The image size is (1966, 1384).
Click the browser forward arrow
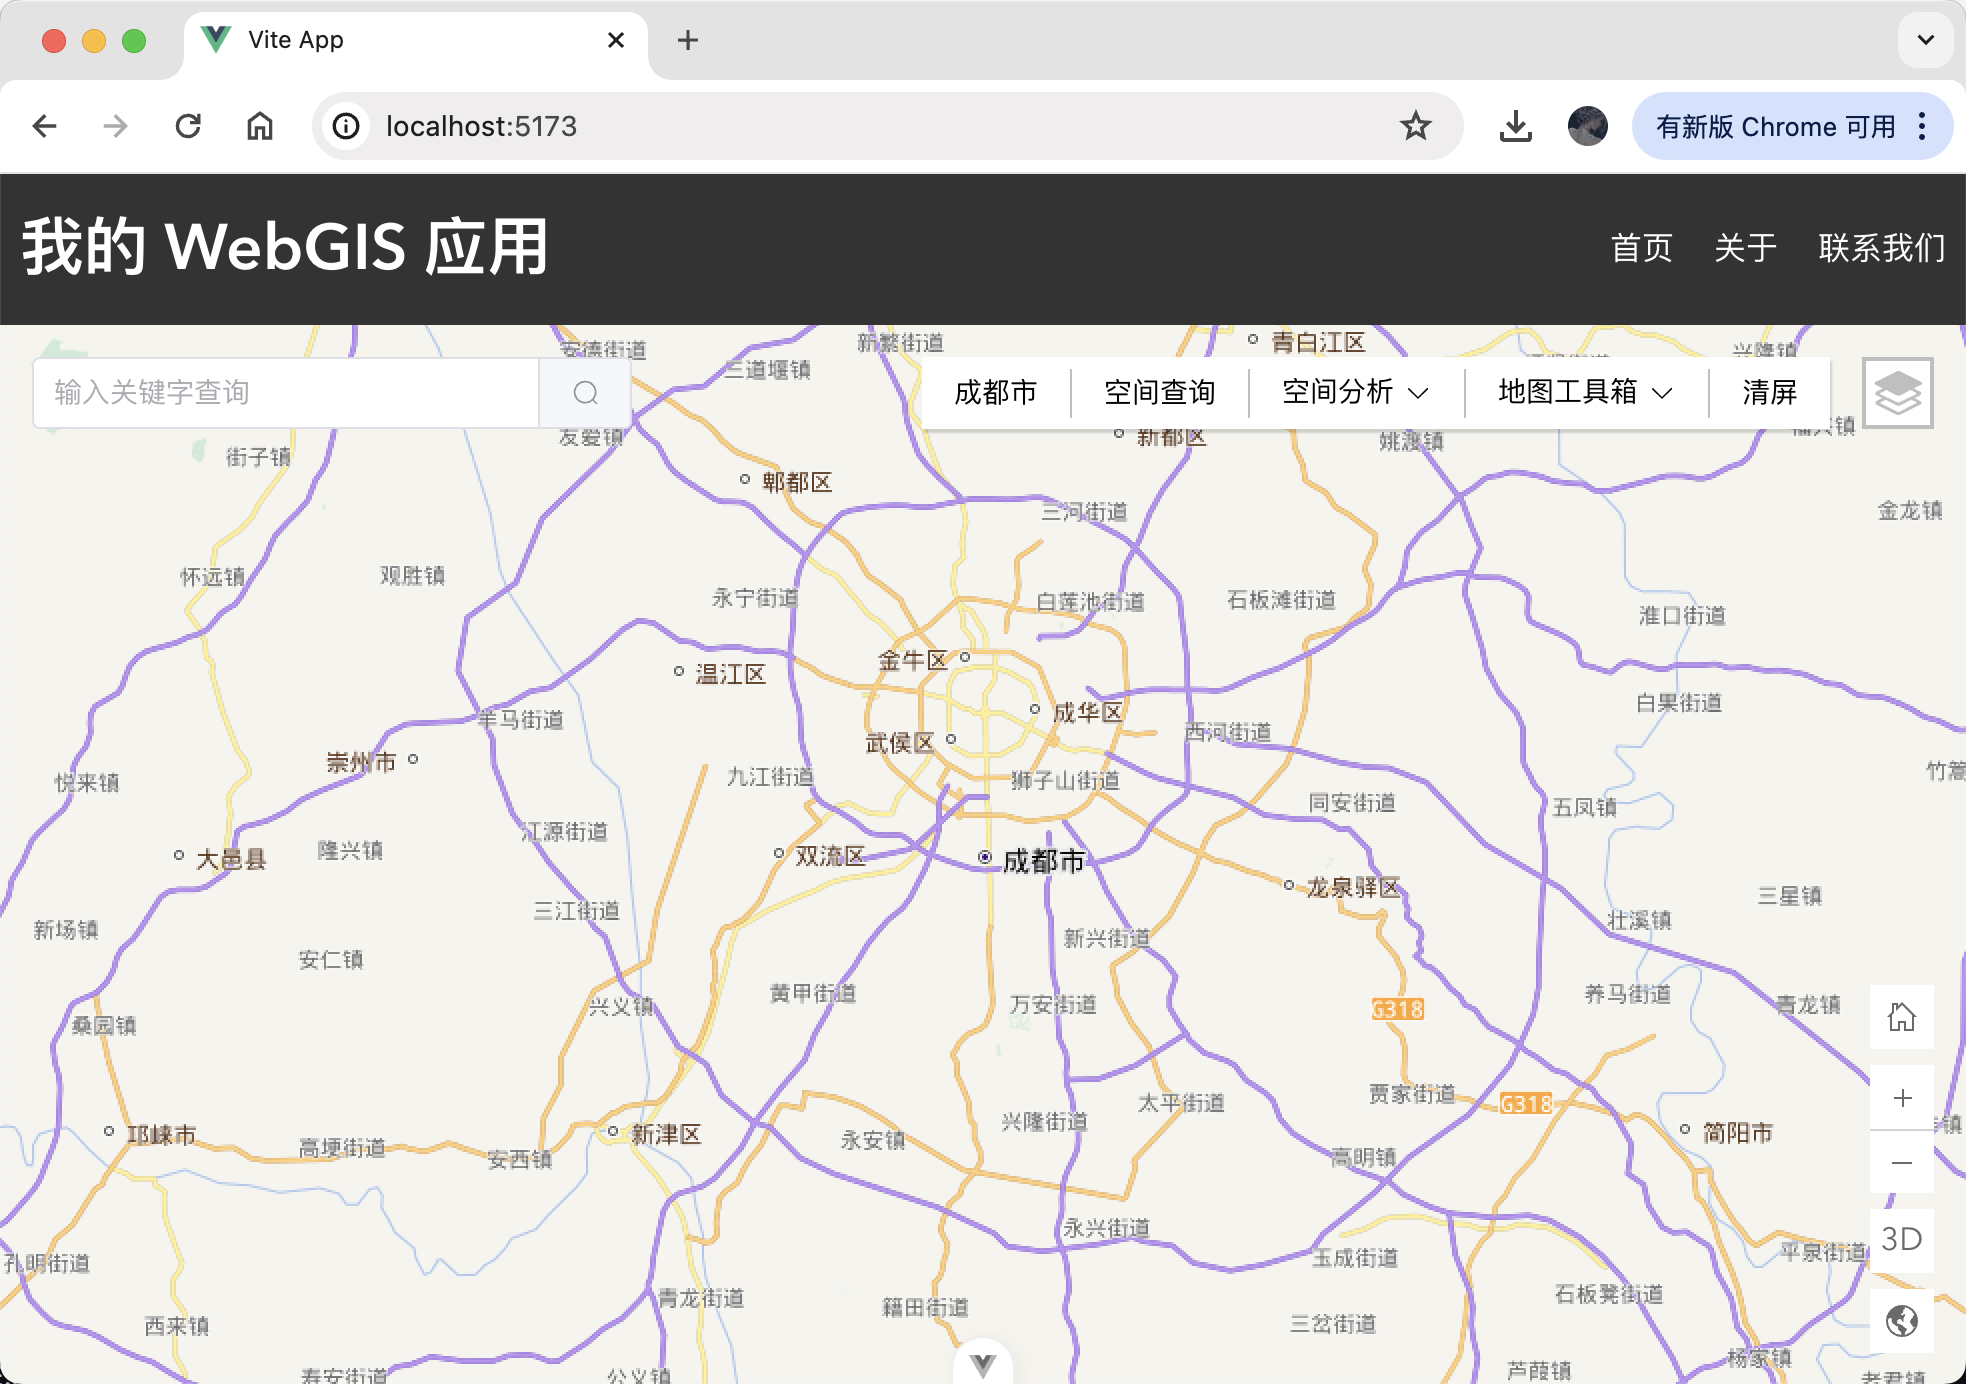116,126
